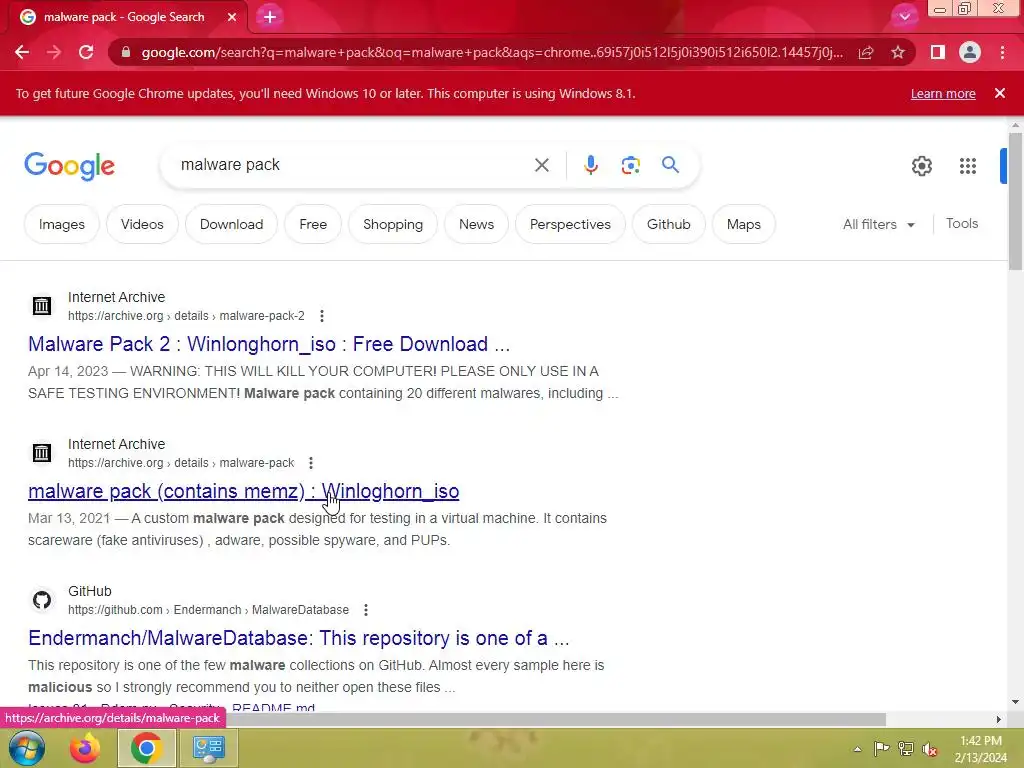Screen dimensions: 1024x768
Task: Open the Google apps grid
Action: (968, 166)
